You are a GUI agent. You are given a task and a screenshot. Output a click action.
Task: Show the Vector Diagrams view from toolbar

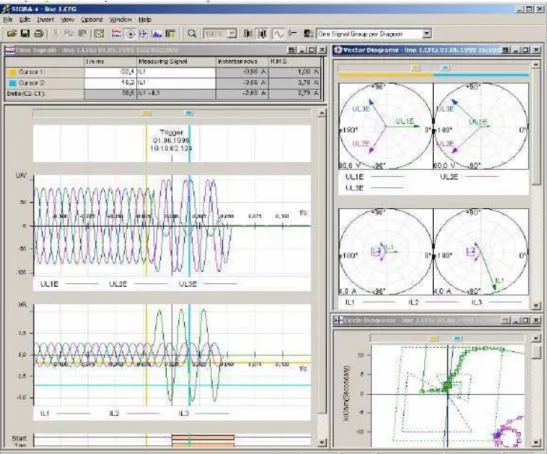point(130,34)
